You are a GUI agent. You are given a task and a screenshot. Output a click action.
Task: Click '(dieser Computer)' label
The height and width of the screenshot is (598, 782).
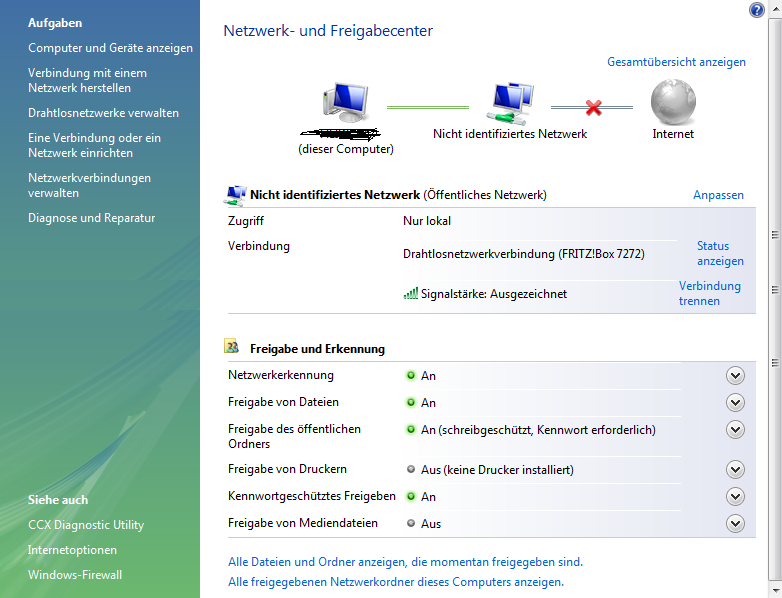pos(346,149)
